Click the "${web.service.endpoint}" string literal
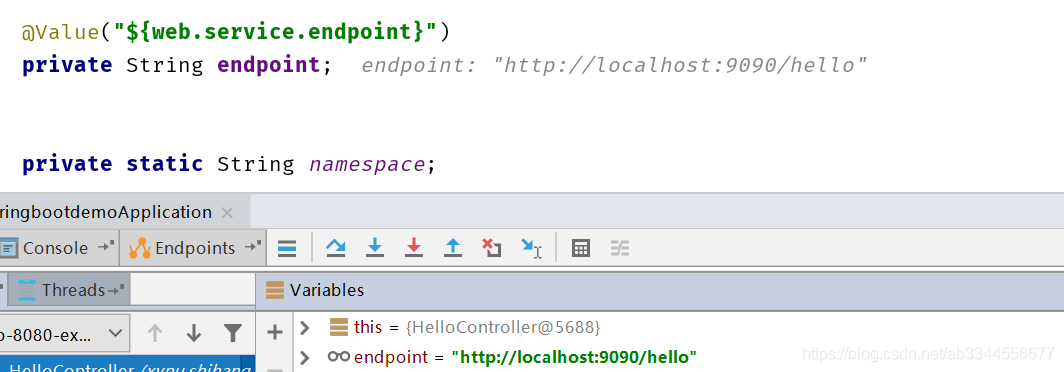Image resolution: width=1064 pixels, height=372 pixels. [276, 32]
